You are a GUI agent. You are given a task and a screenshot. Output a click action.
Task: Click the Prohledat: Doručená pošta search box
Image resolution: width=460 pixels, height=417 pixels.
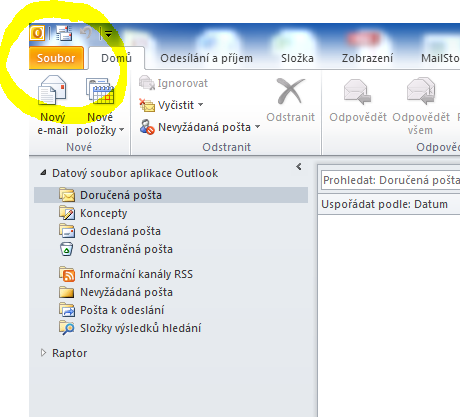pyautogui.click(x=391, y=180)
